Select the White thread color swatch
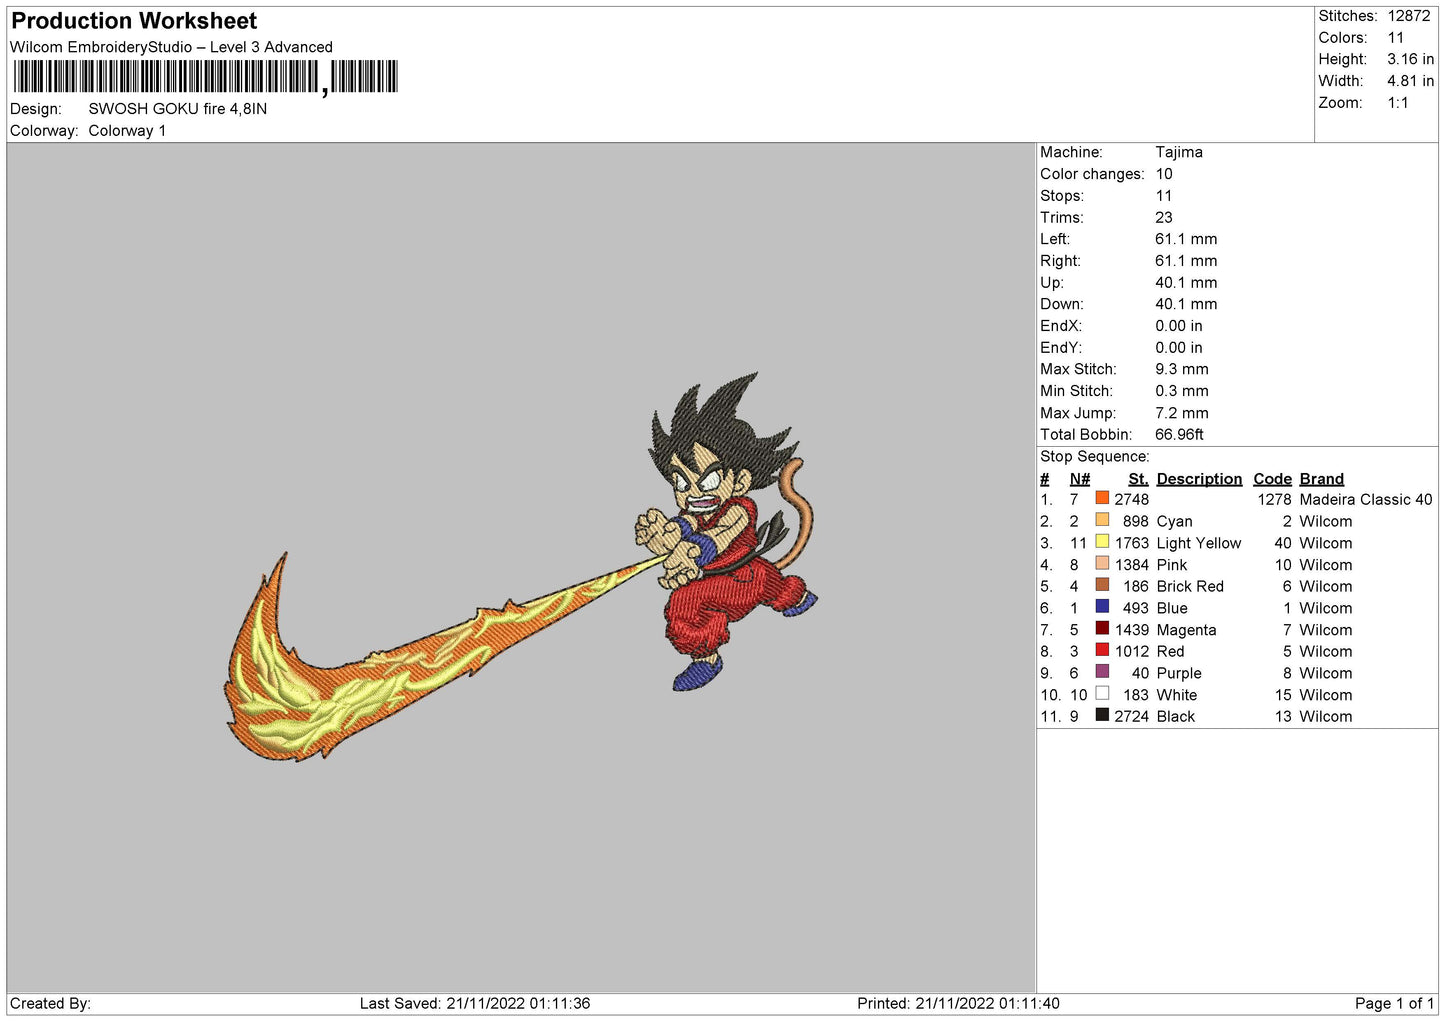Screen dimensions: 1445x1021 1101,694
